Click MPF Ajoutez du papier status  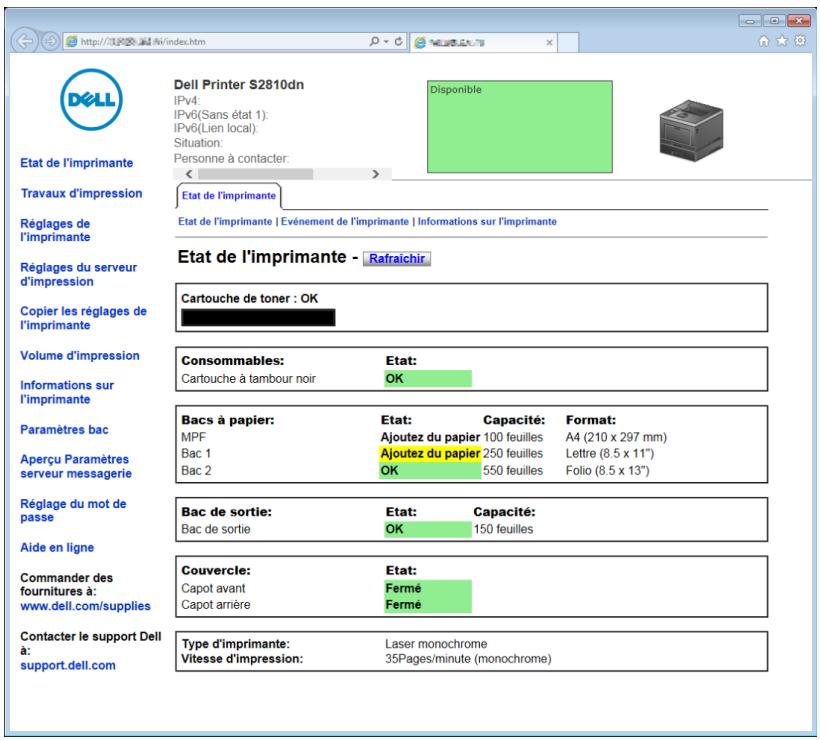click(430, 437)
